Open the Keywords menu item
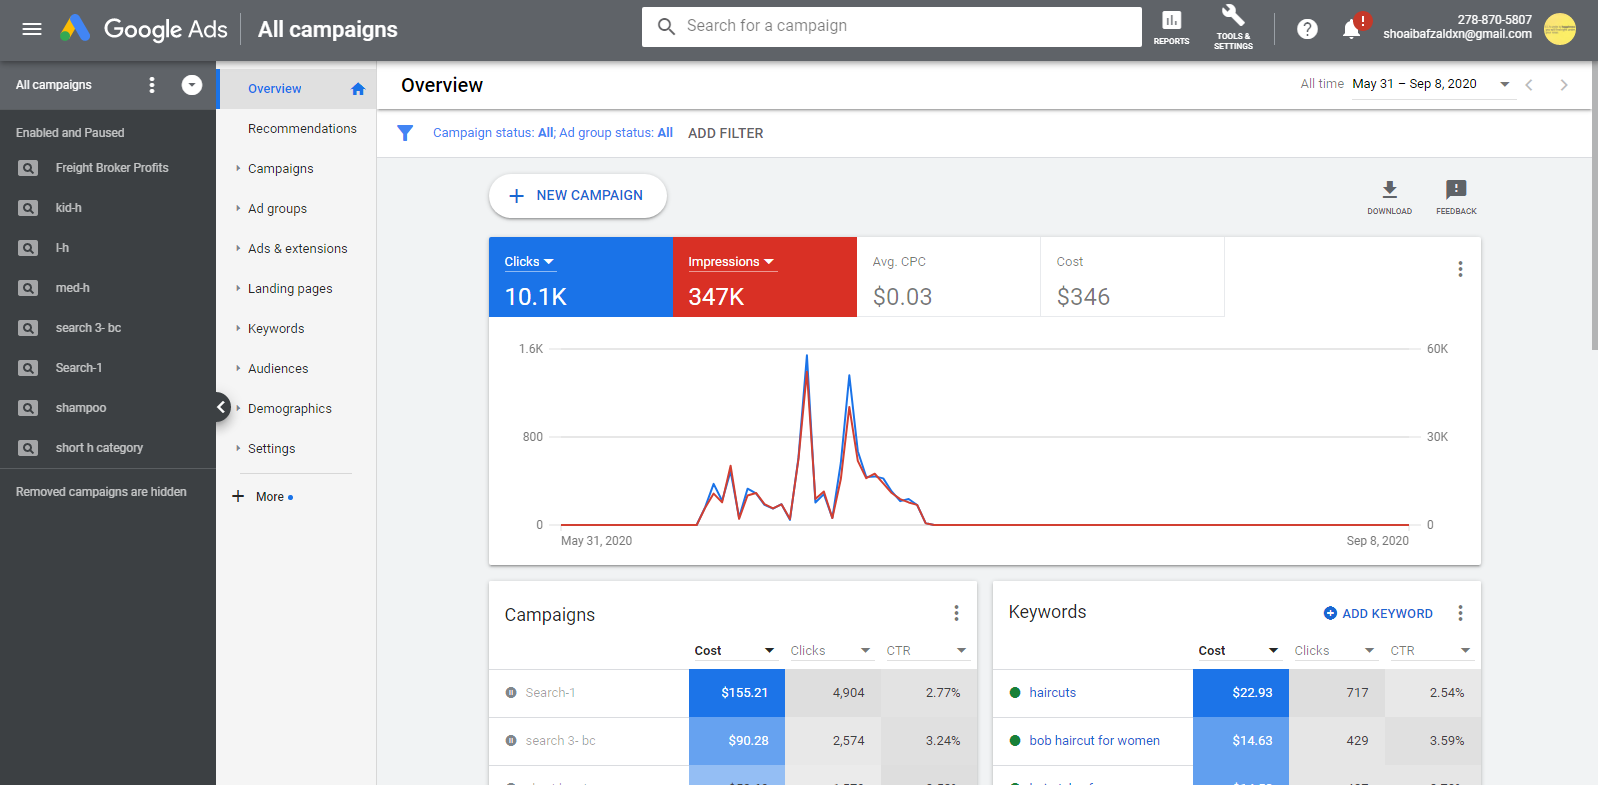The width and height of the screenshot is (1598, 785). coord(276,329)
